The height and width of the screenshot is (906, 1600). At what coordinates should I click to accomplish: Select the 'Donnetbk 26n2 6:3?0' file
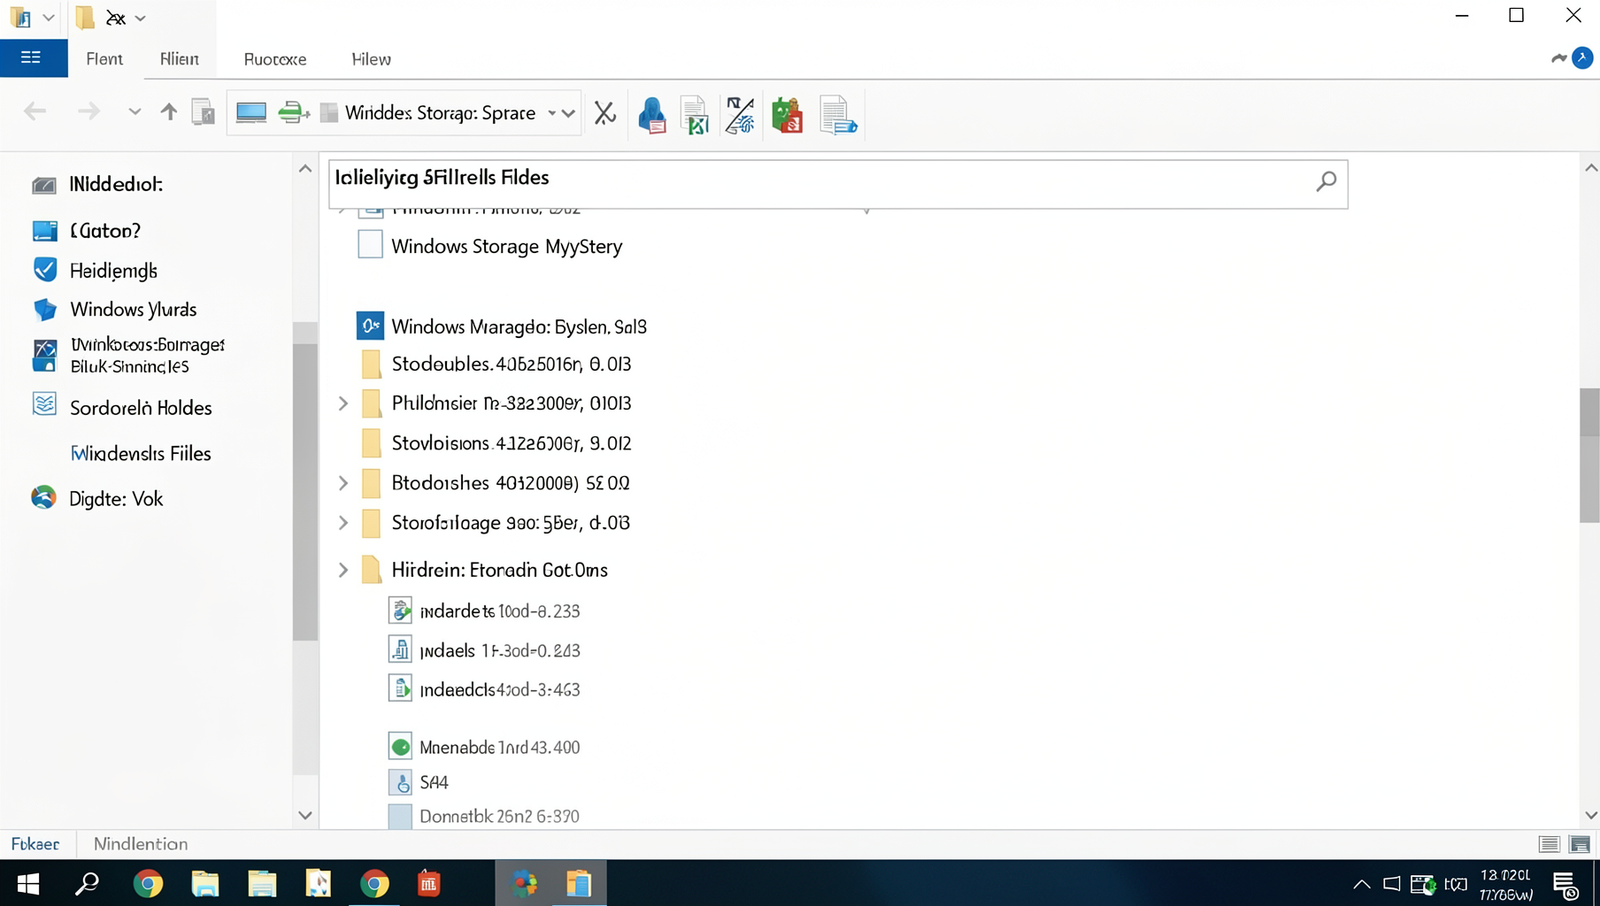pos(485,816)
